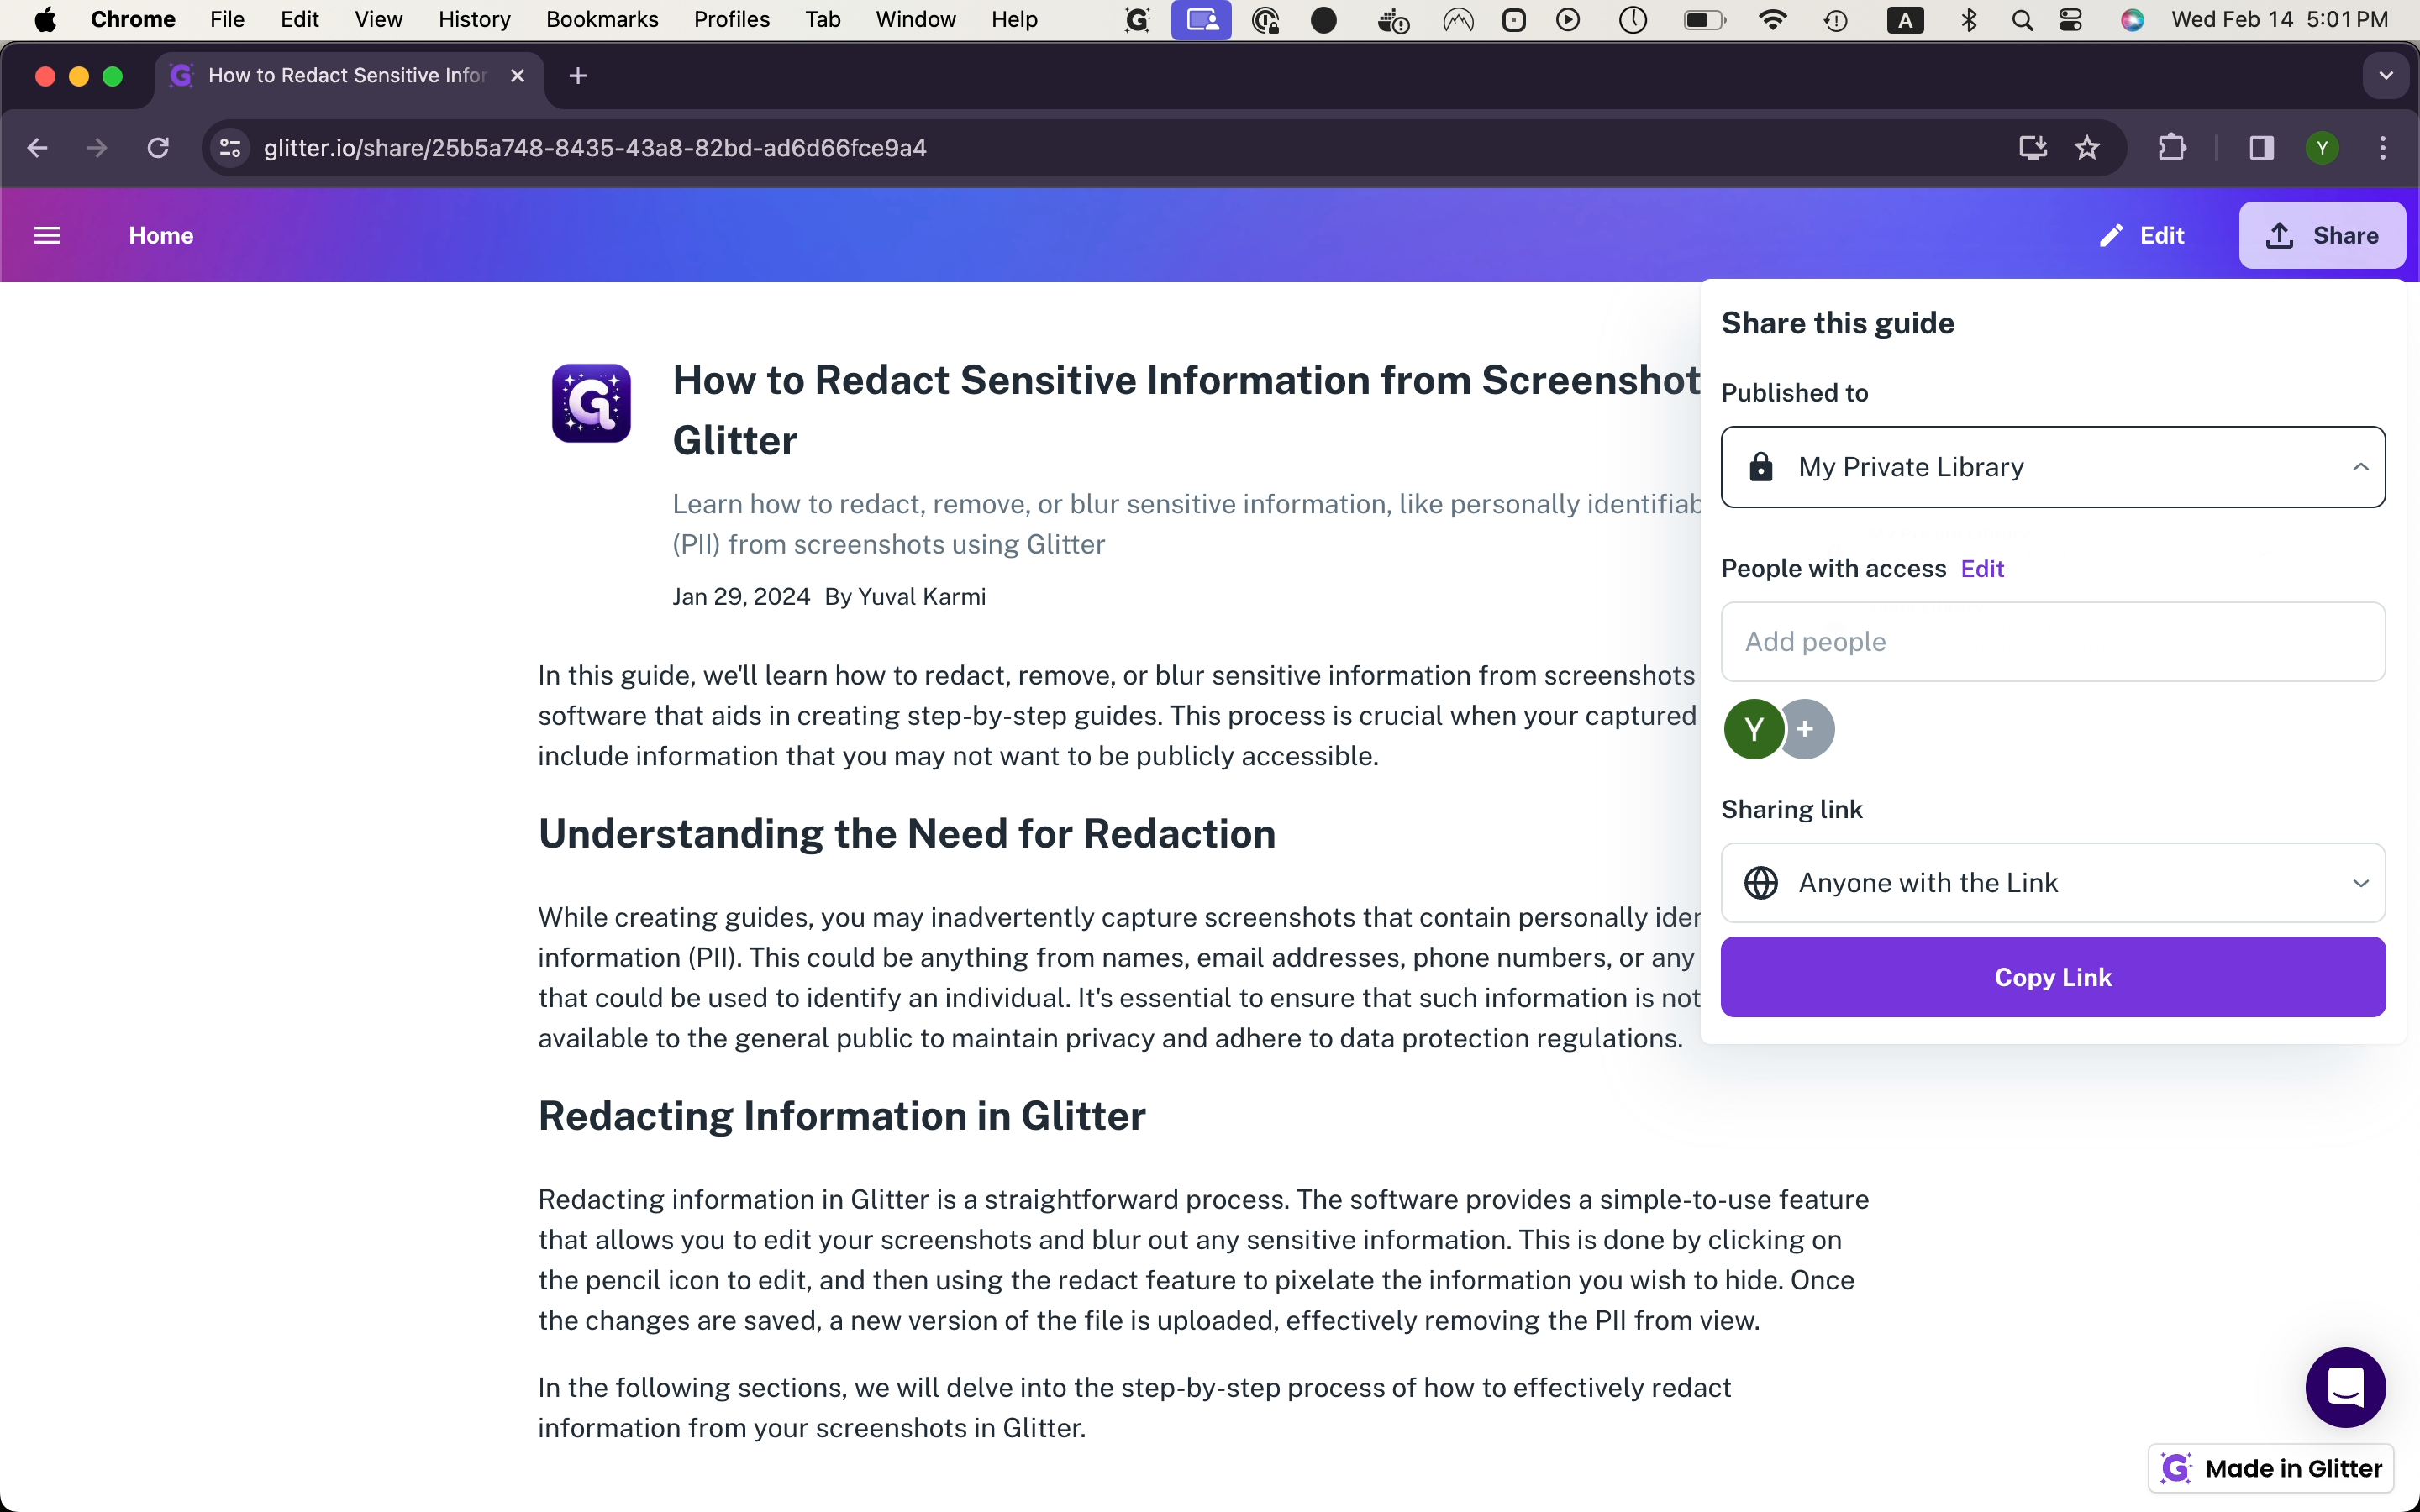Click the address bar URL

click(x=595, y=148)
